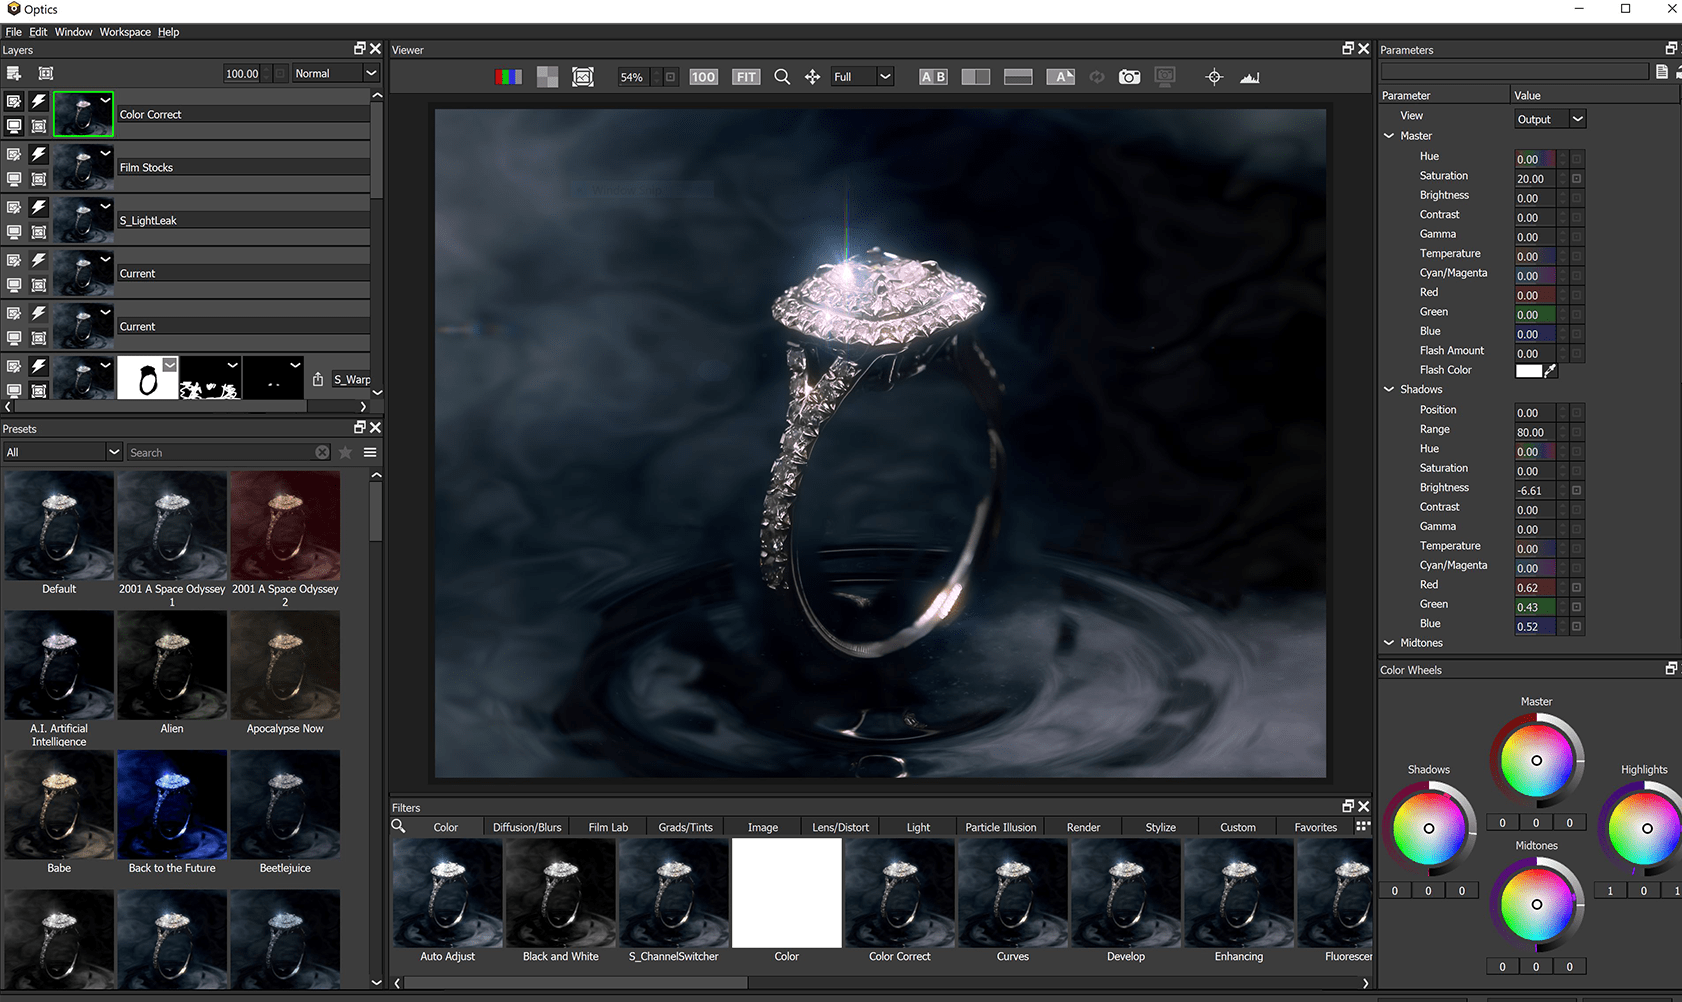Screen dimensions: 1682x1002
Task: Click the snapshot camera icon in viewer toolbar
Action: pos(1129,76)
